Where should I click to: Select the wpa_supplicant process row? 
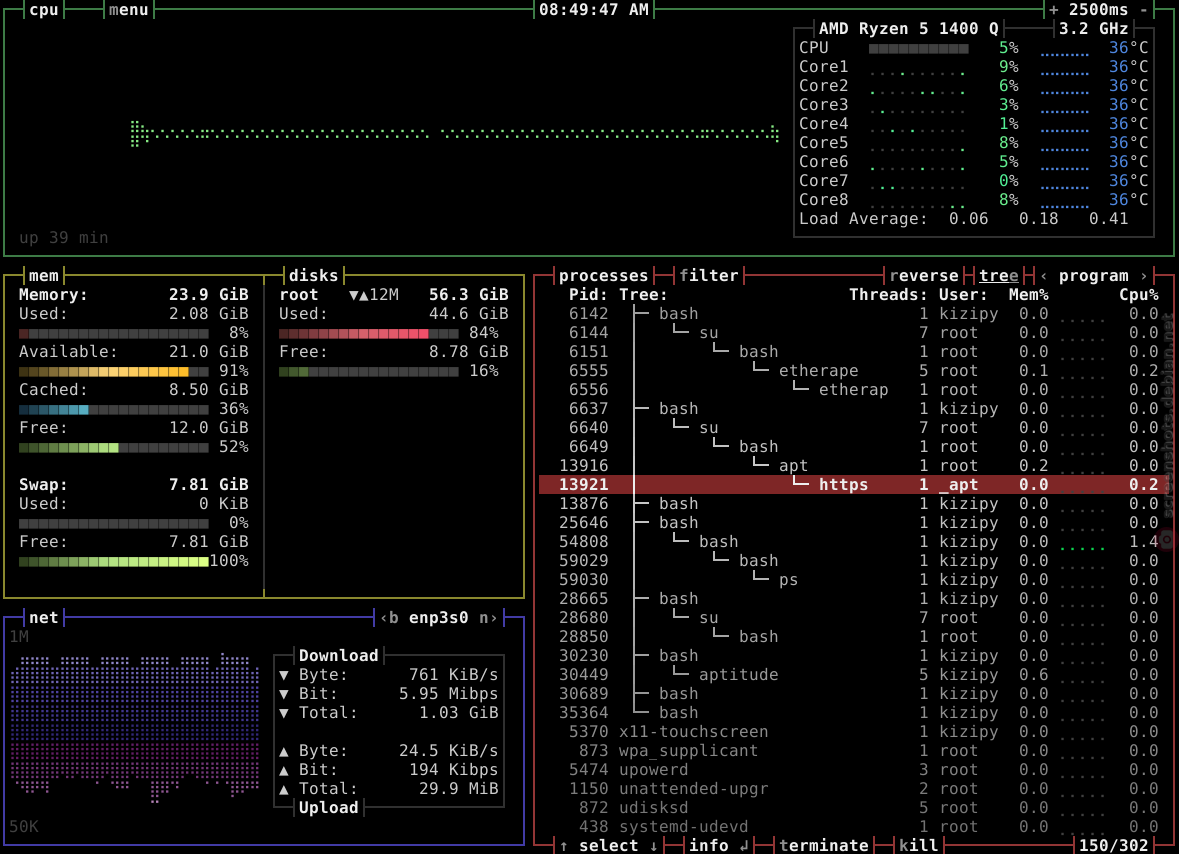(849, 751)
